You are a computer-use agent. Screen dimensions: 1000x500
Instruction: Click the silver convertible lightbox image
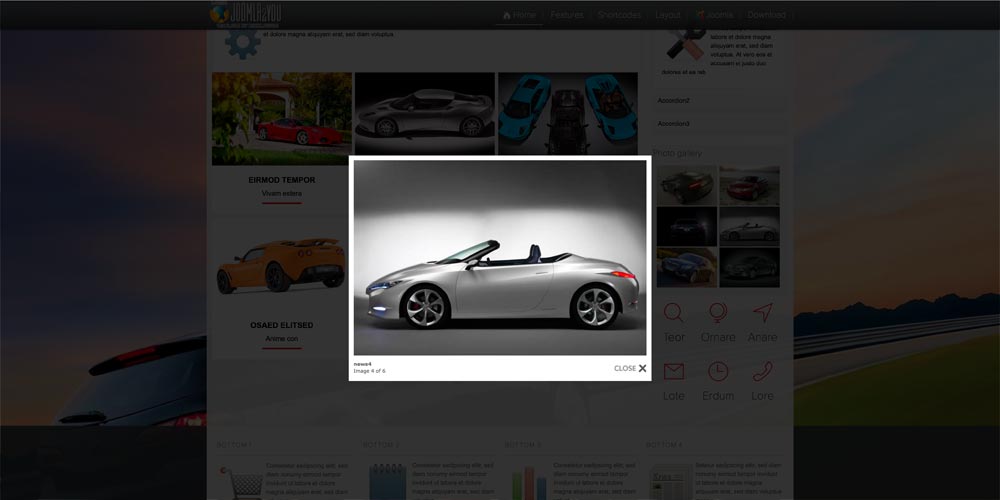500,258
